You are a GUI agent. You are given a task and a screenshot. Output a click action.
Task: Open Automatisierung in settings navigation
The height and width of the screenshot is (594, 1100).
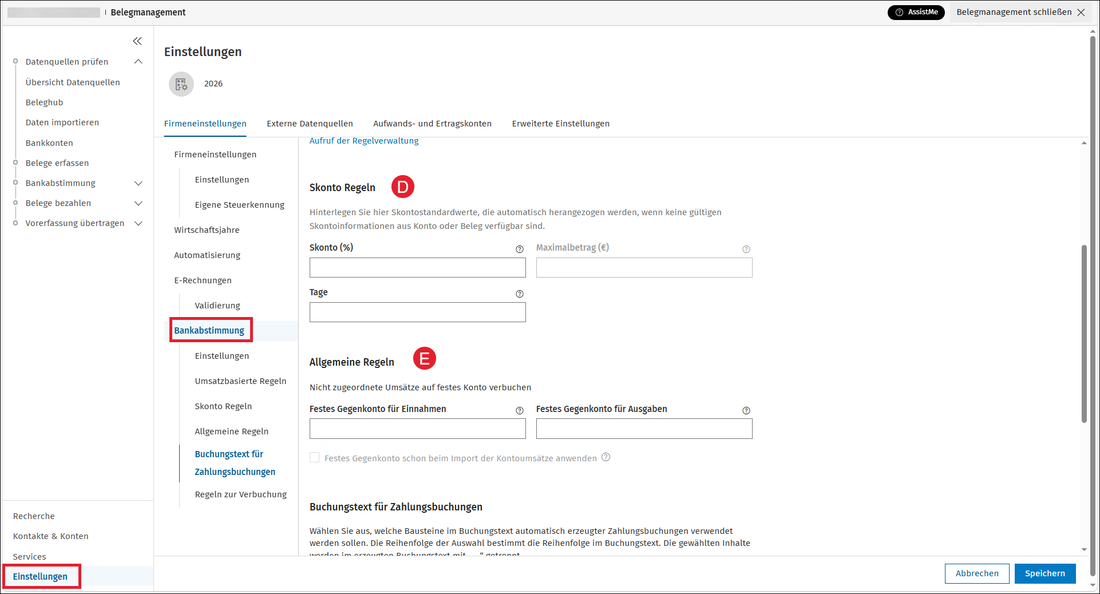[207, 255]
